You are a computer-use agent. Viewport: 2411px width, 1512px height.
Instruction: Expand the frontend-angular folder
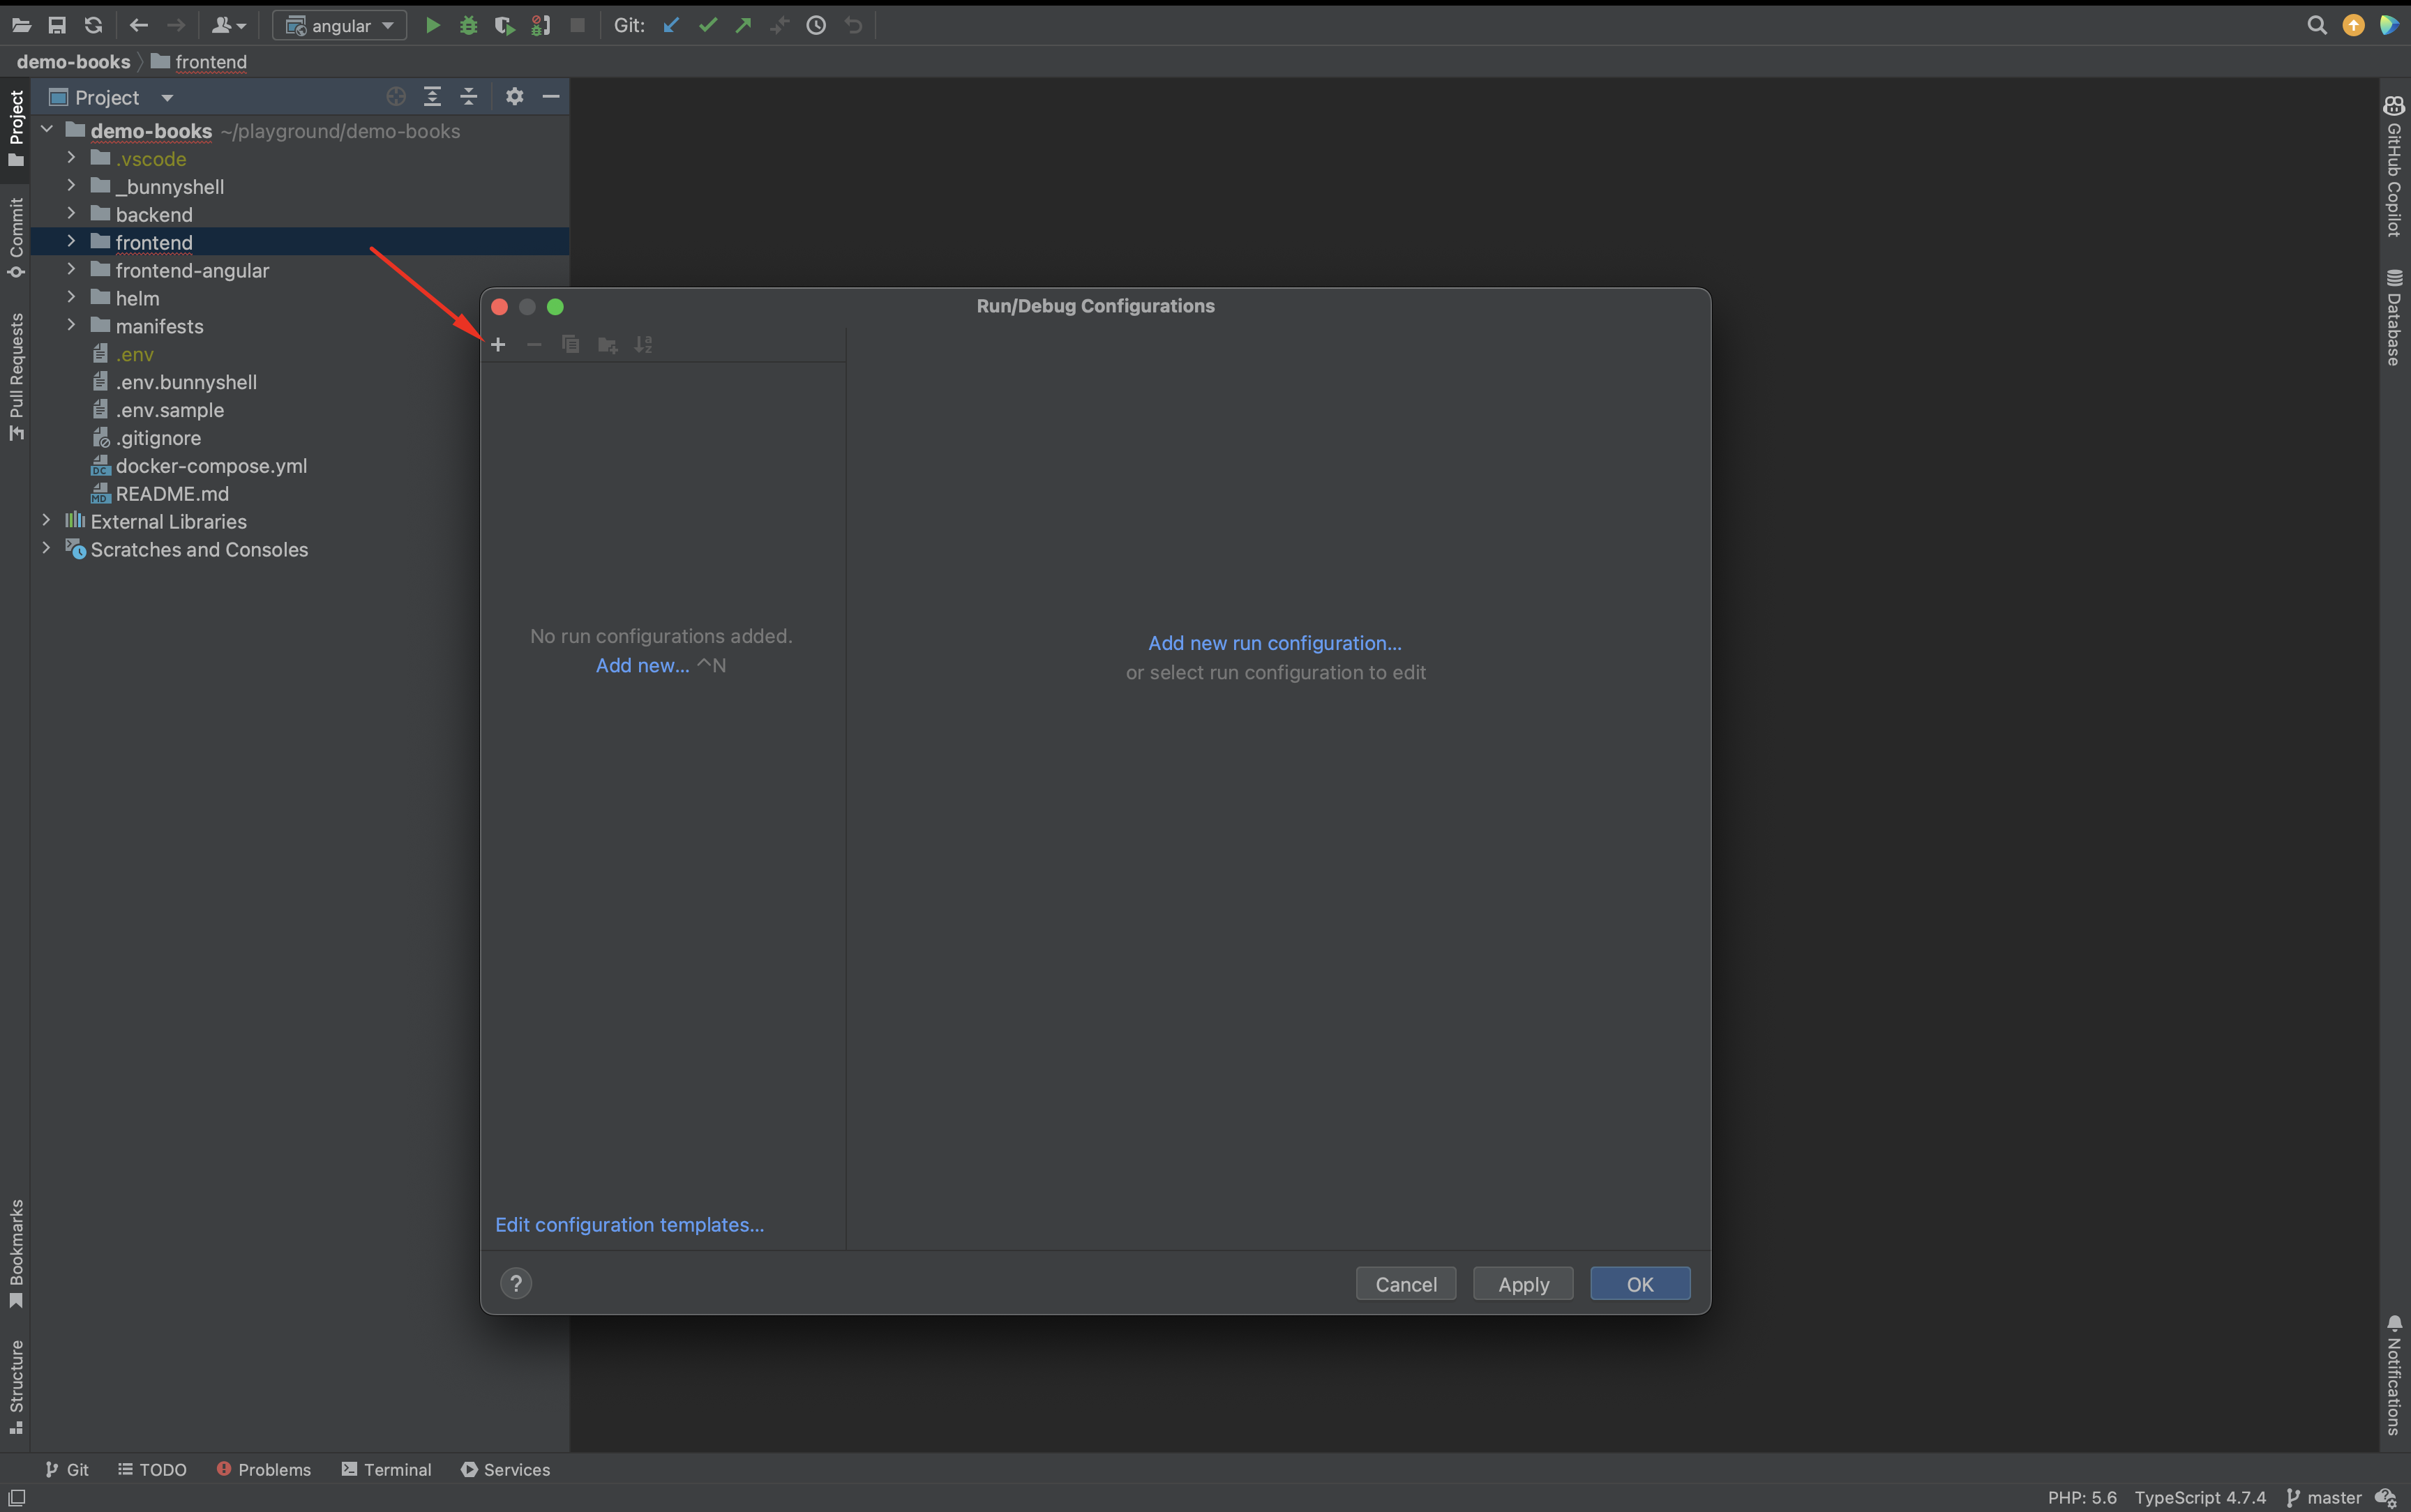pyautogui.click(x=71, y=270)
